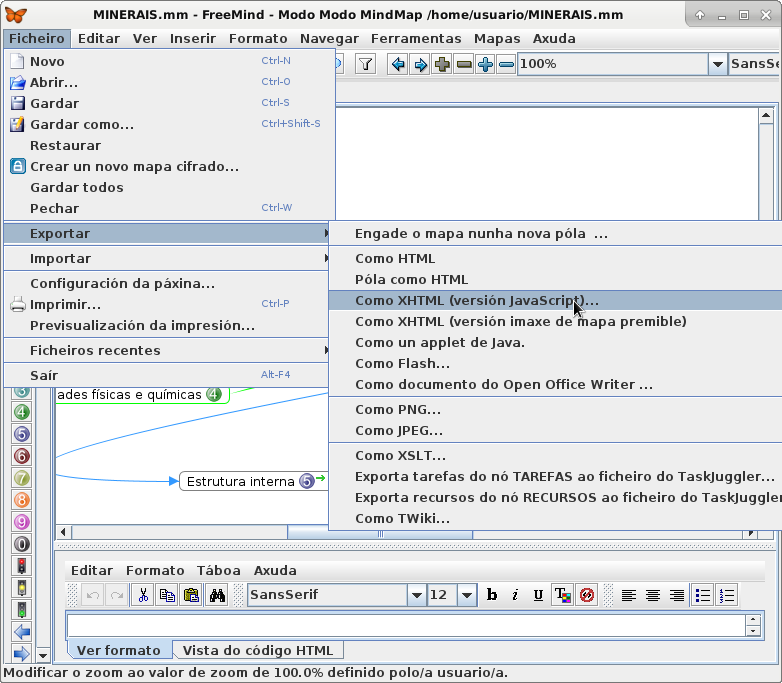Viewport: 782px width, 683px height.
Task: Click the priority 8 icon in sidebar
Action: (x=21, y=500)
